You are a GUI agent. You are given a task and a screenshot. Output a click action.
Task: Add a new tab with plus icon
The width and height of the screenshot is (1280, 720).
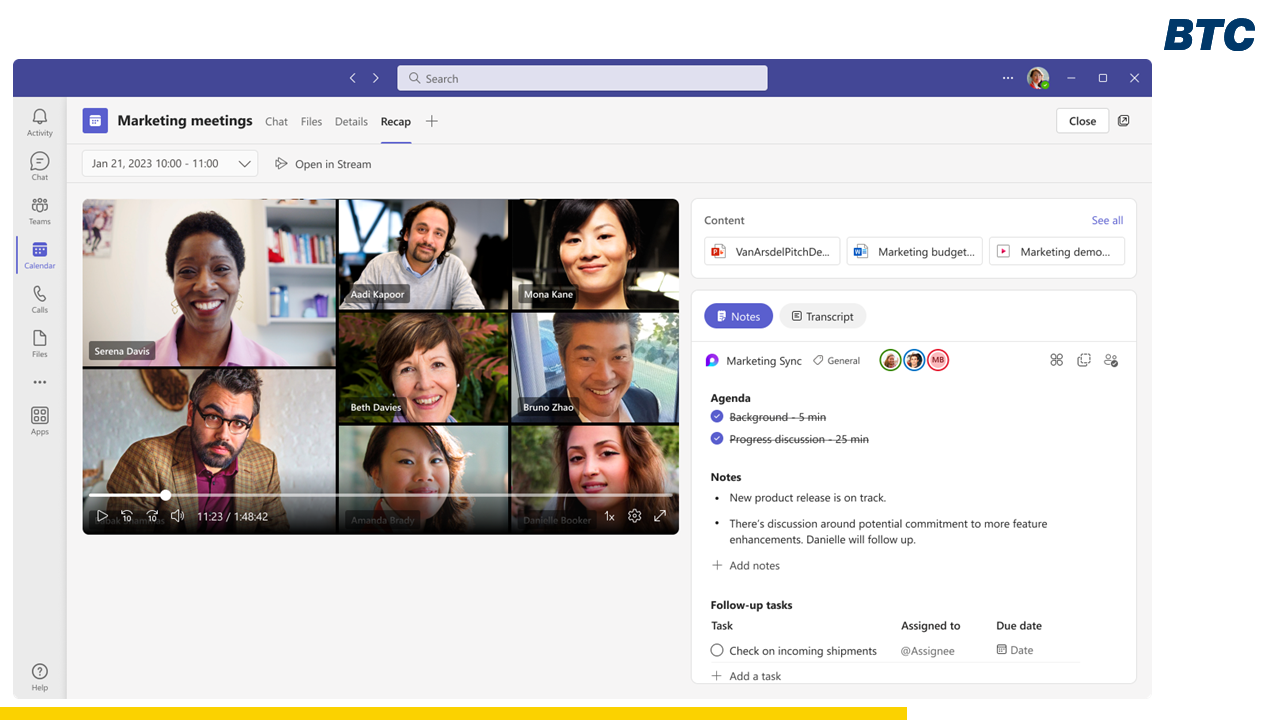(432, 121)
